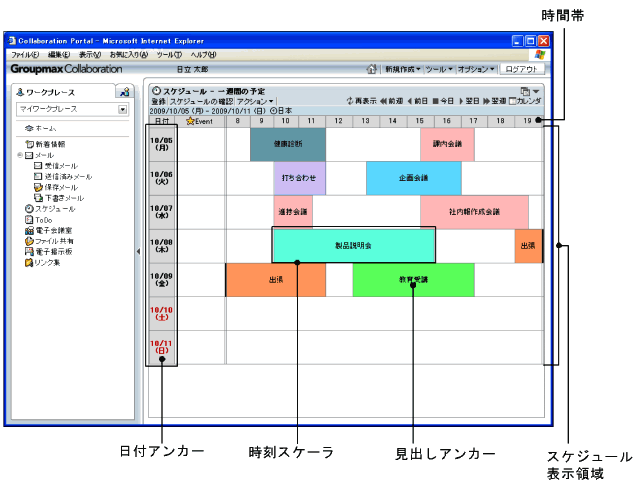Screen dimensions: 637x486
Task: Open the 進捗会議 appointment
Action: pyautogui.click(x=293, y=212)
